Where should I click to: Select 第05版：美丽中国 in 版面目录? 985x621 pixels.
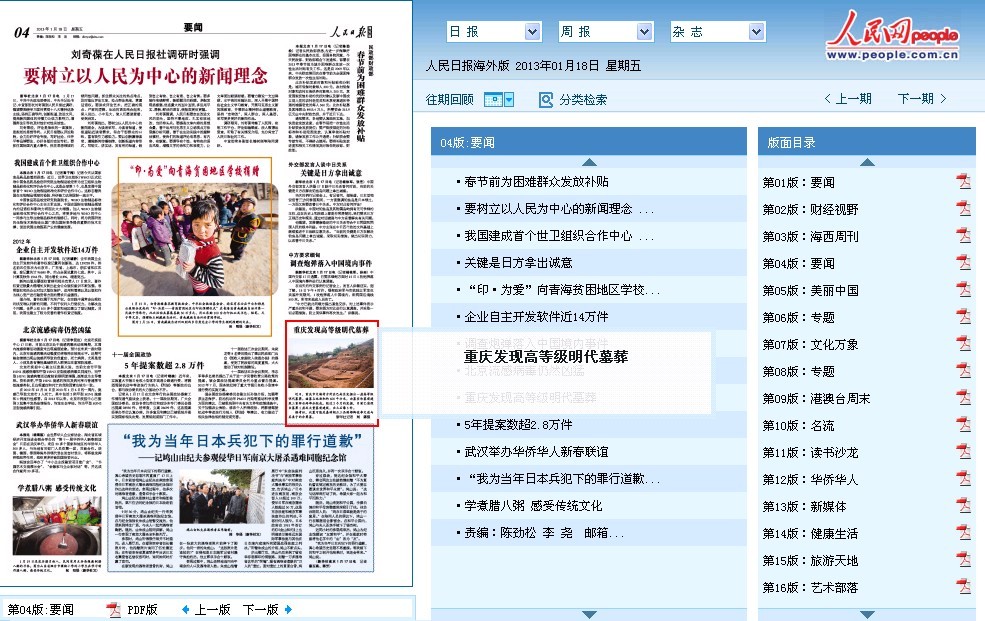click(x=810, y=290)
